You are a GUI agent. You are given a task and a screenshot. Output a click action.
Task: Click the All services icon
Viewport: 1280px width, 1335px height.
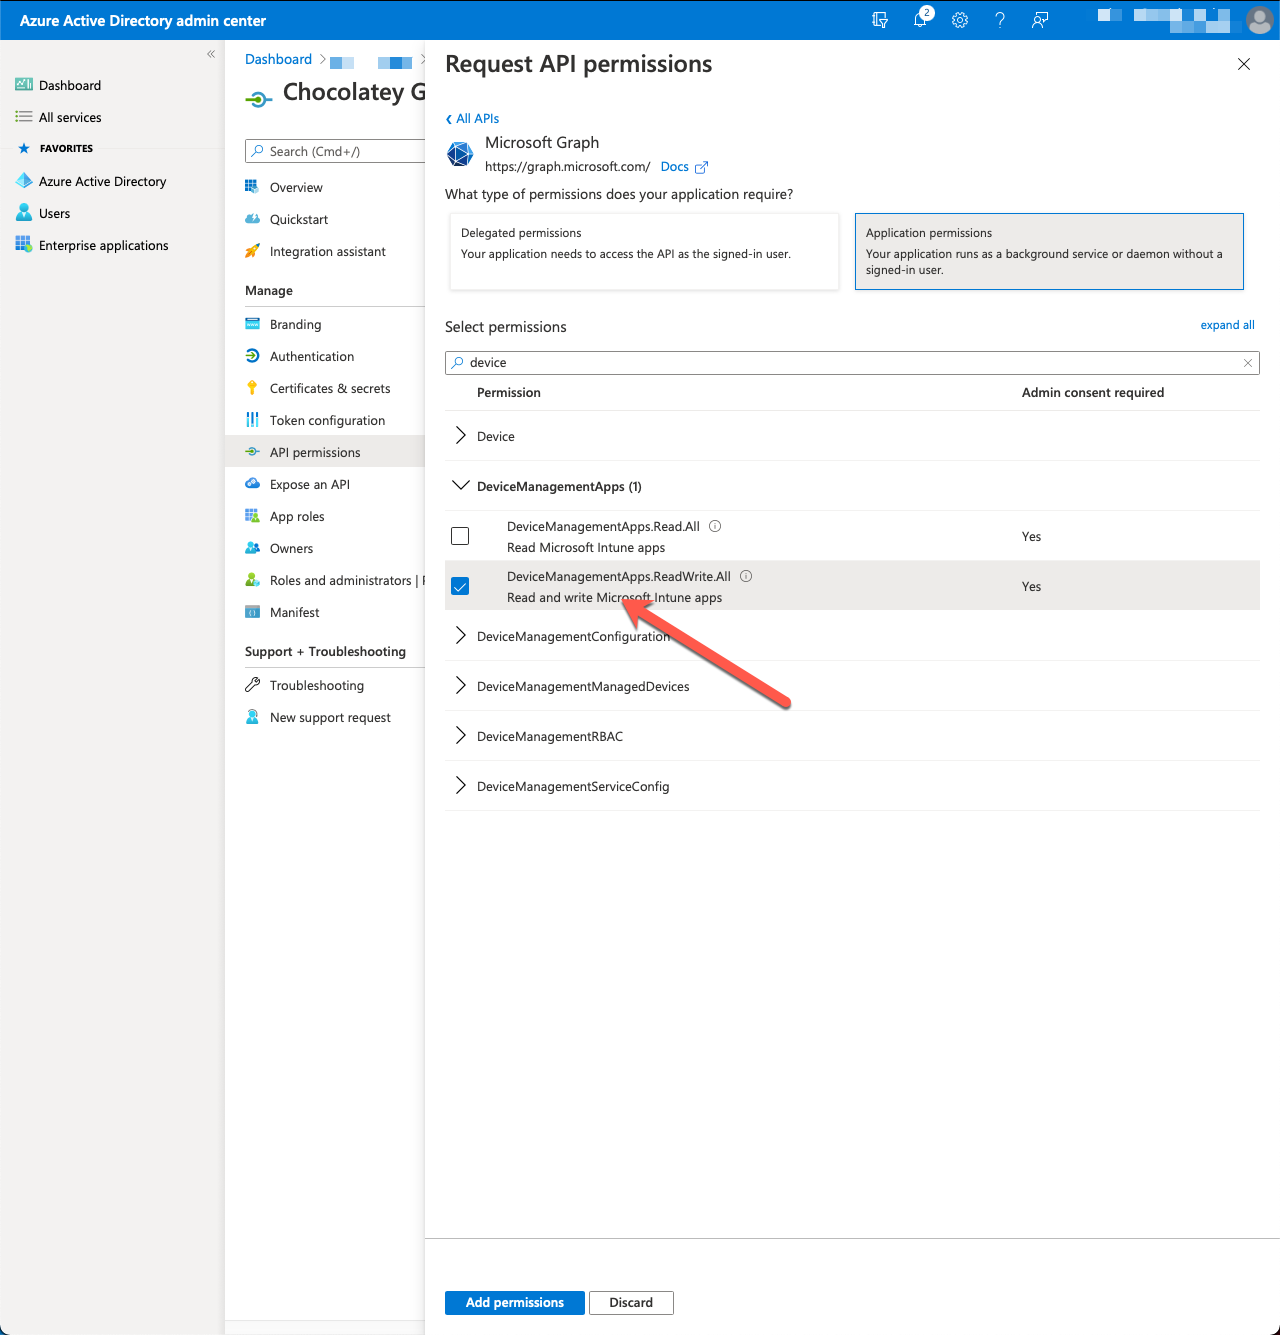24,117
